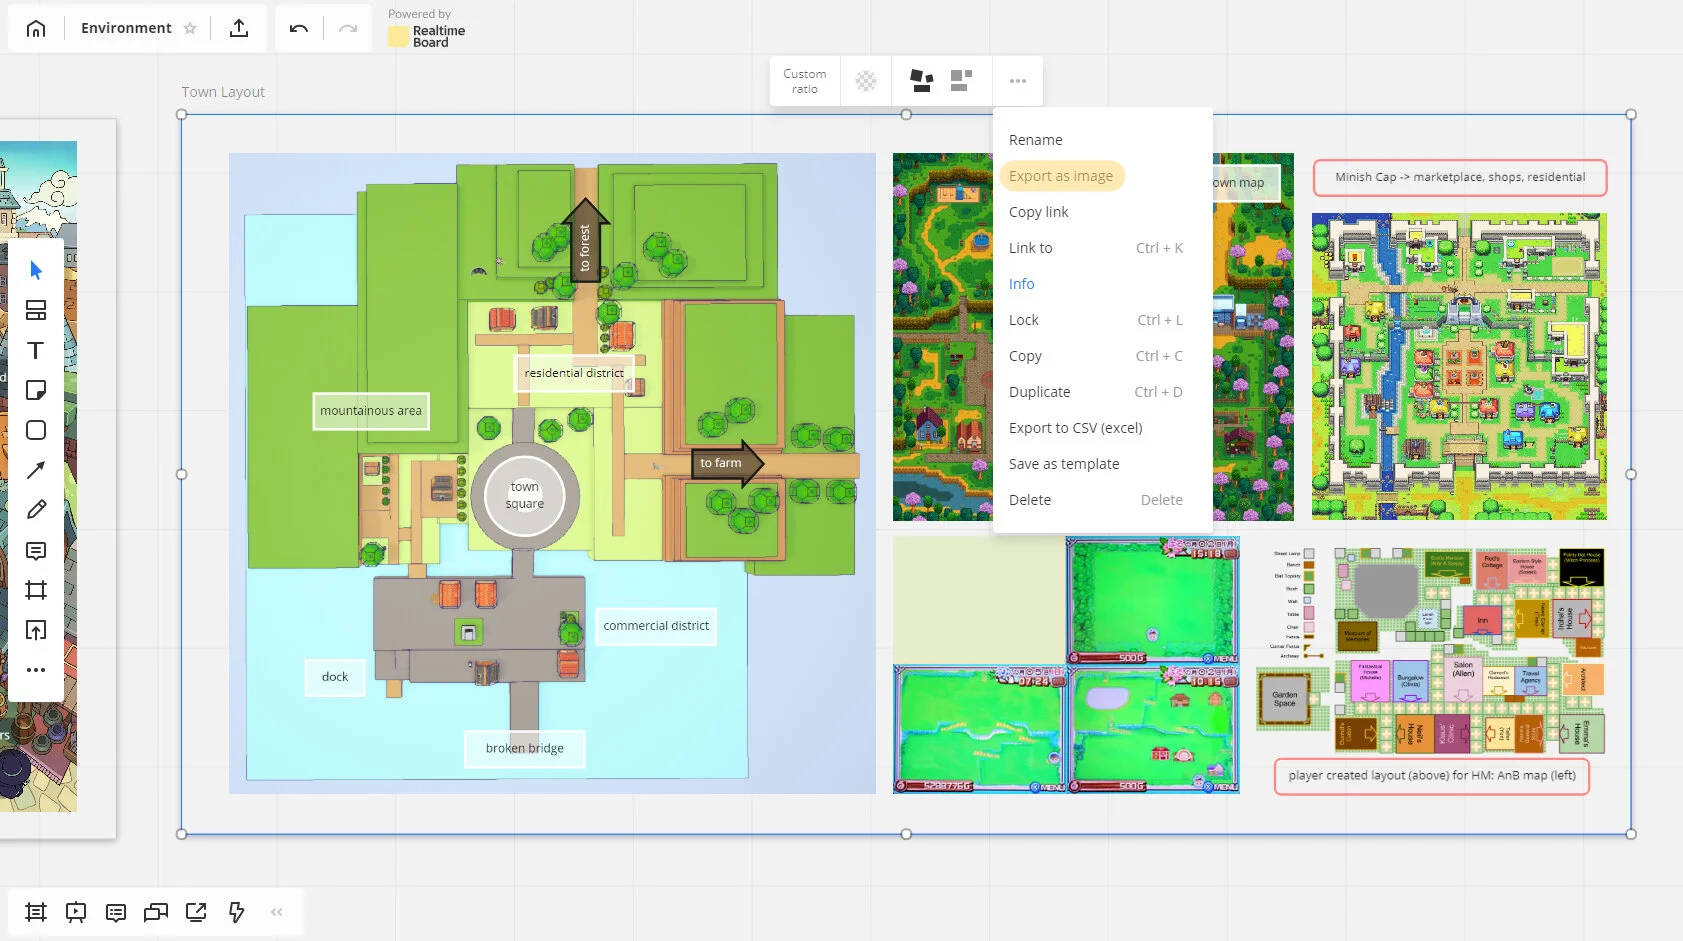Choose frame background color swatch
Image resolution: width=1683 pixels, height=941 pixels.
tap(866, 81)
